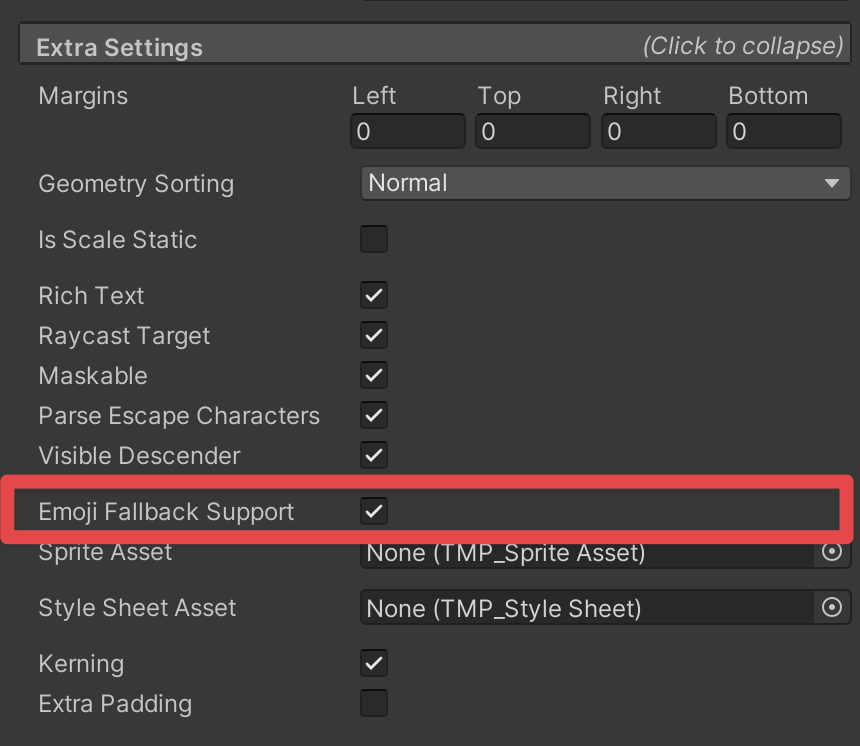
Task: Uncheck the Kerning checkbox
Action: [374, 663]
